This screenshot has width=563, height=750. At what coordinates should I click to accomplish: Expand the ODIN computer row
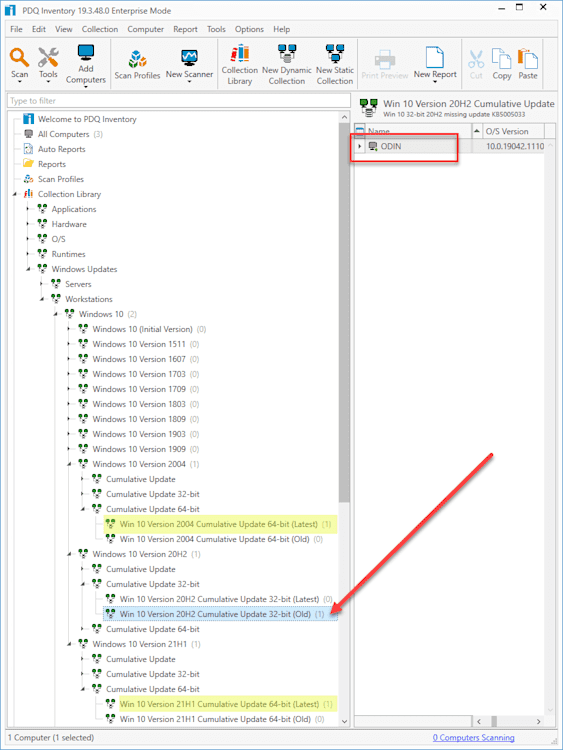(x=360, y=146)
